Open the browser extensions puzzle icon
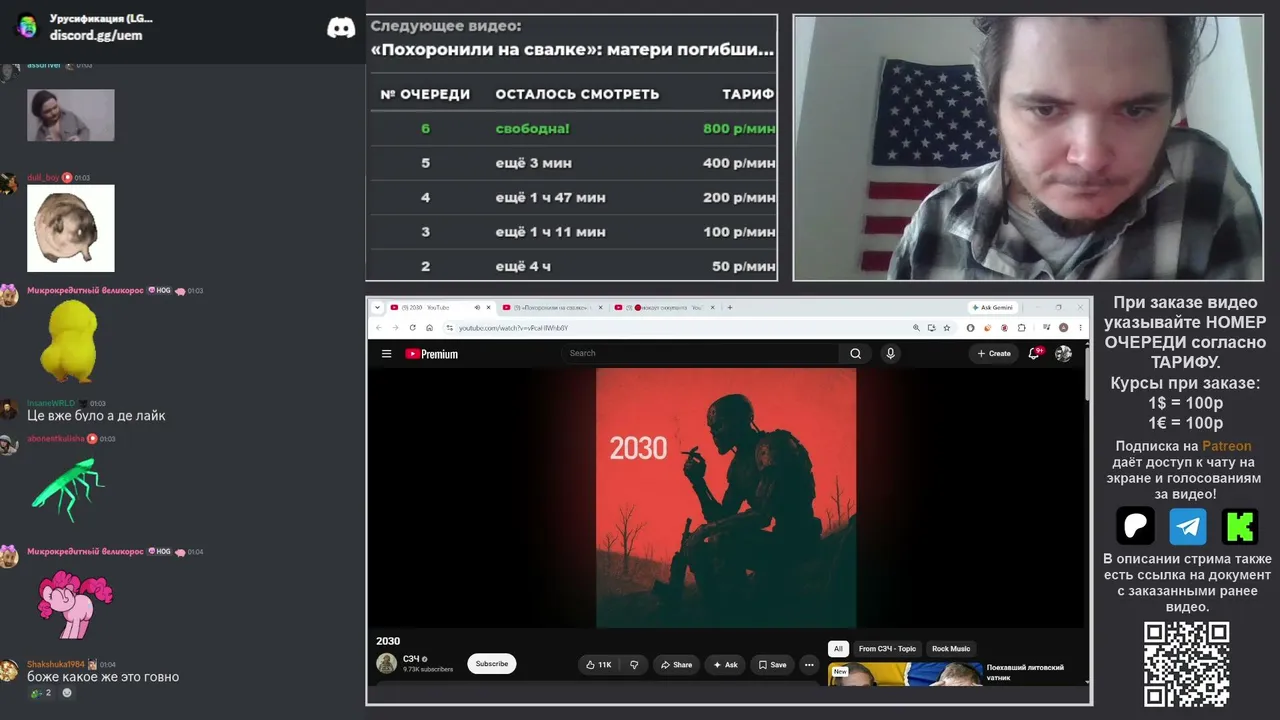The height and width of the screenshot is (720, 1280). 1021,328
